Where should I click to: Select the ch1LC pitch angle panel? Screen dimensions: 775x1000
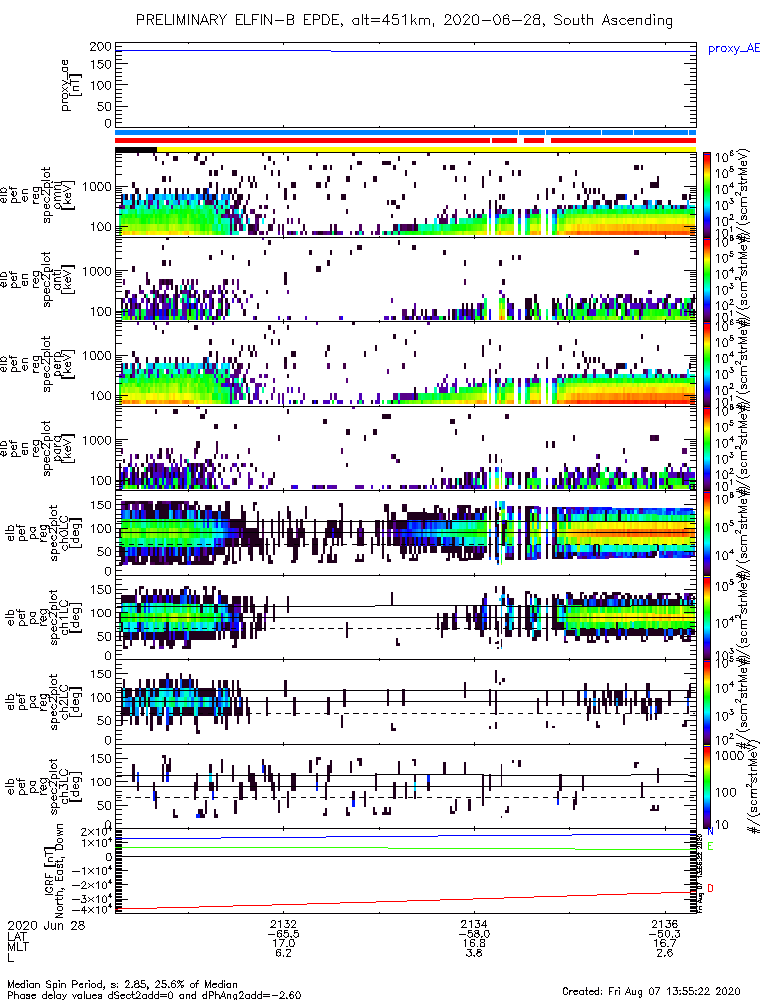point(406,617)
